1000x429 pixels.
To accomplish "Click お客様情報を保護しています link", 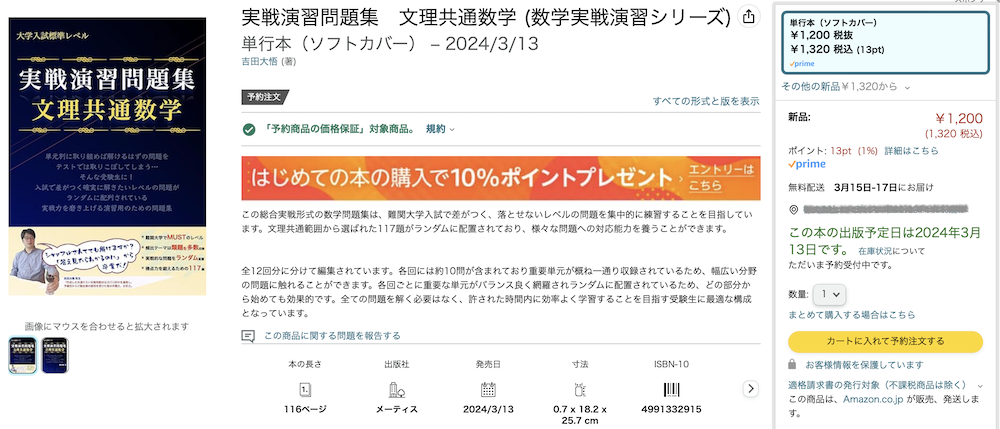I will click(864, 365).
